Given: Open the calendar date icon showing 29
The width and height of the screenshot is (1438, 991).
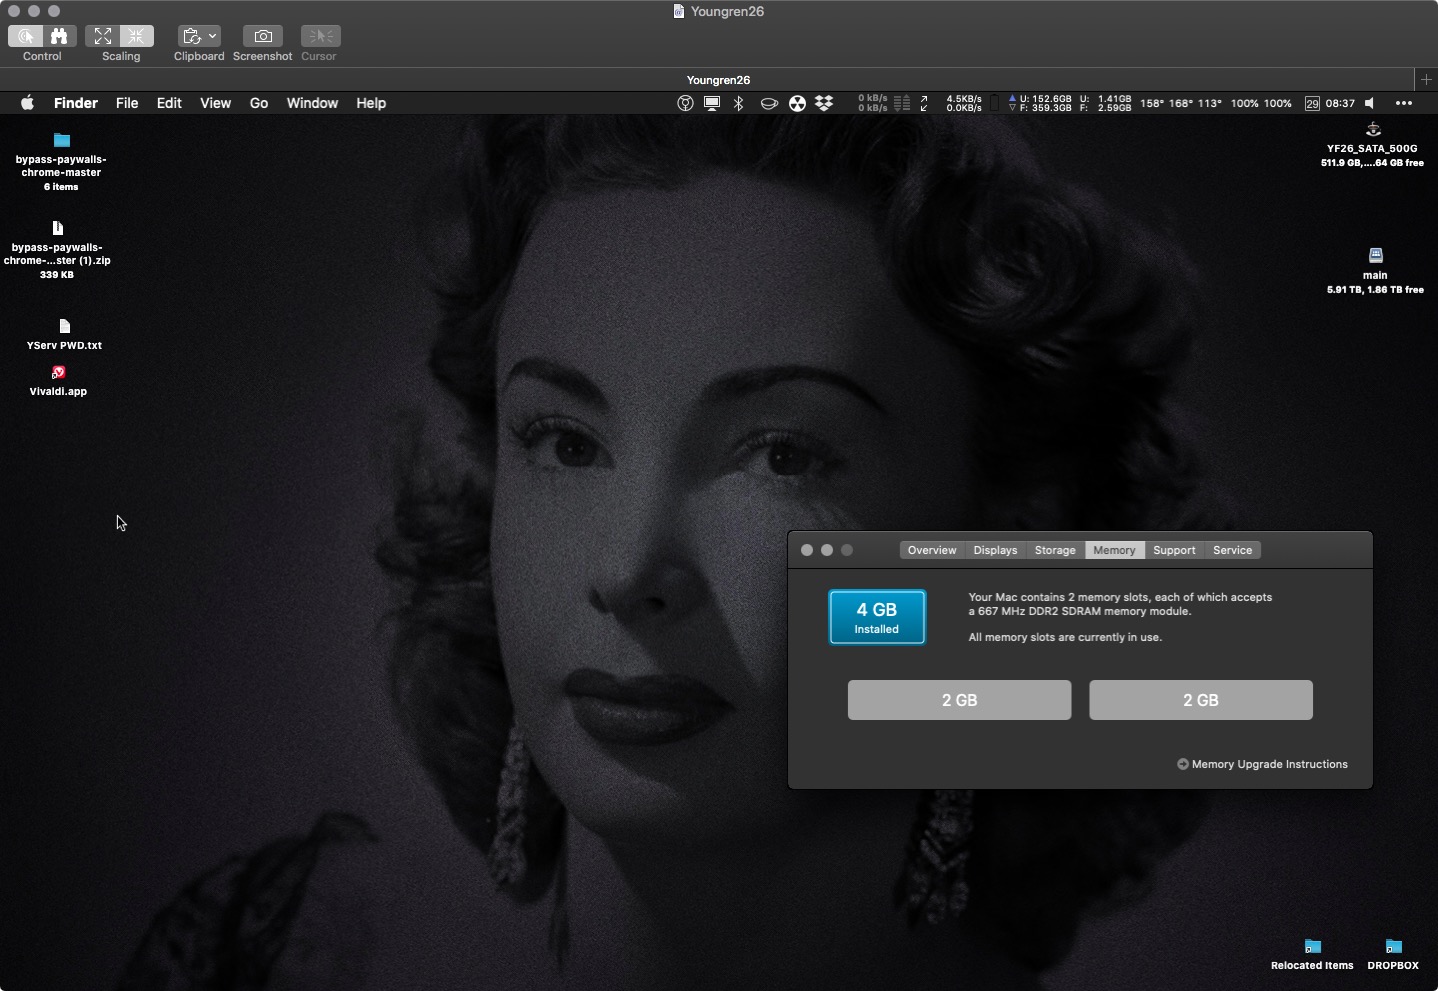Looking at the screenshot, I should [x=1312, y=103].
